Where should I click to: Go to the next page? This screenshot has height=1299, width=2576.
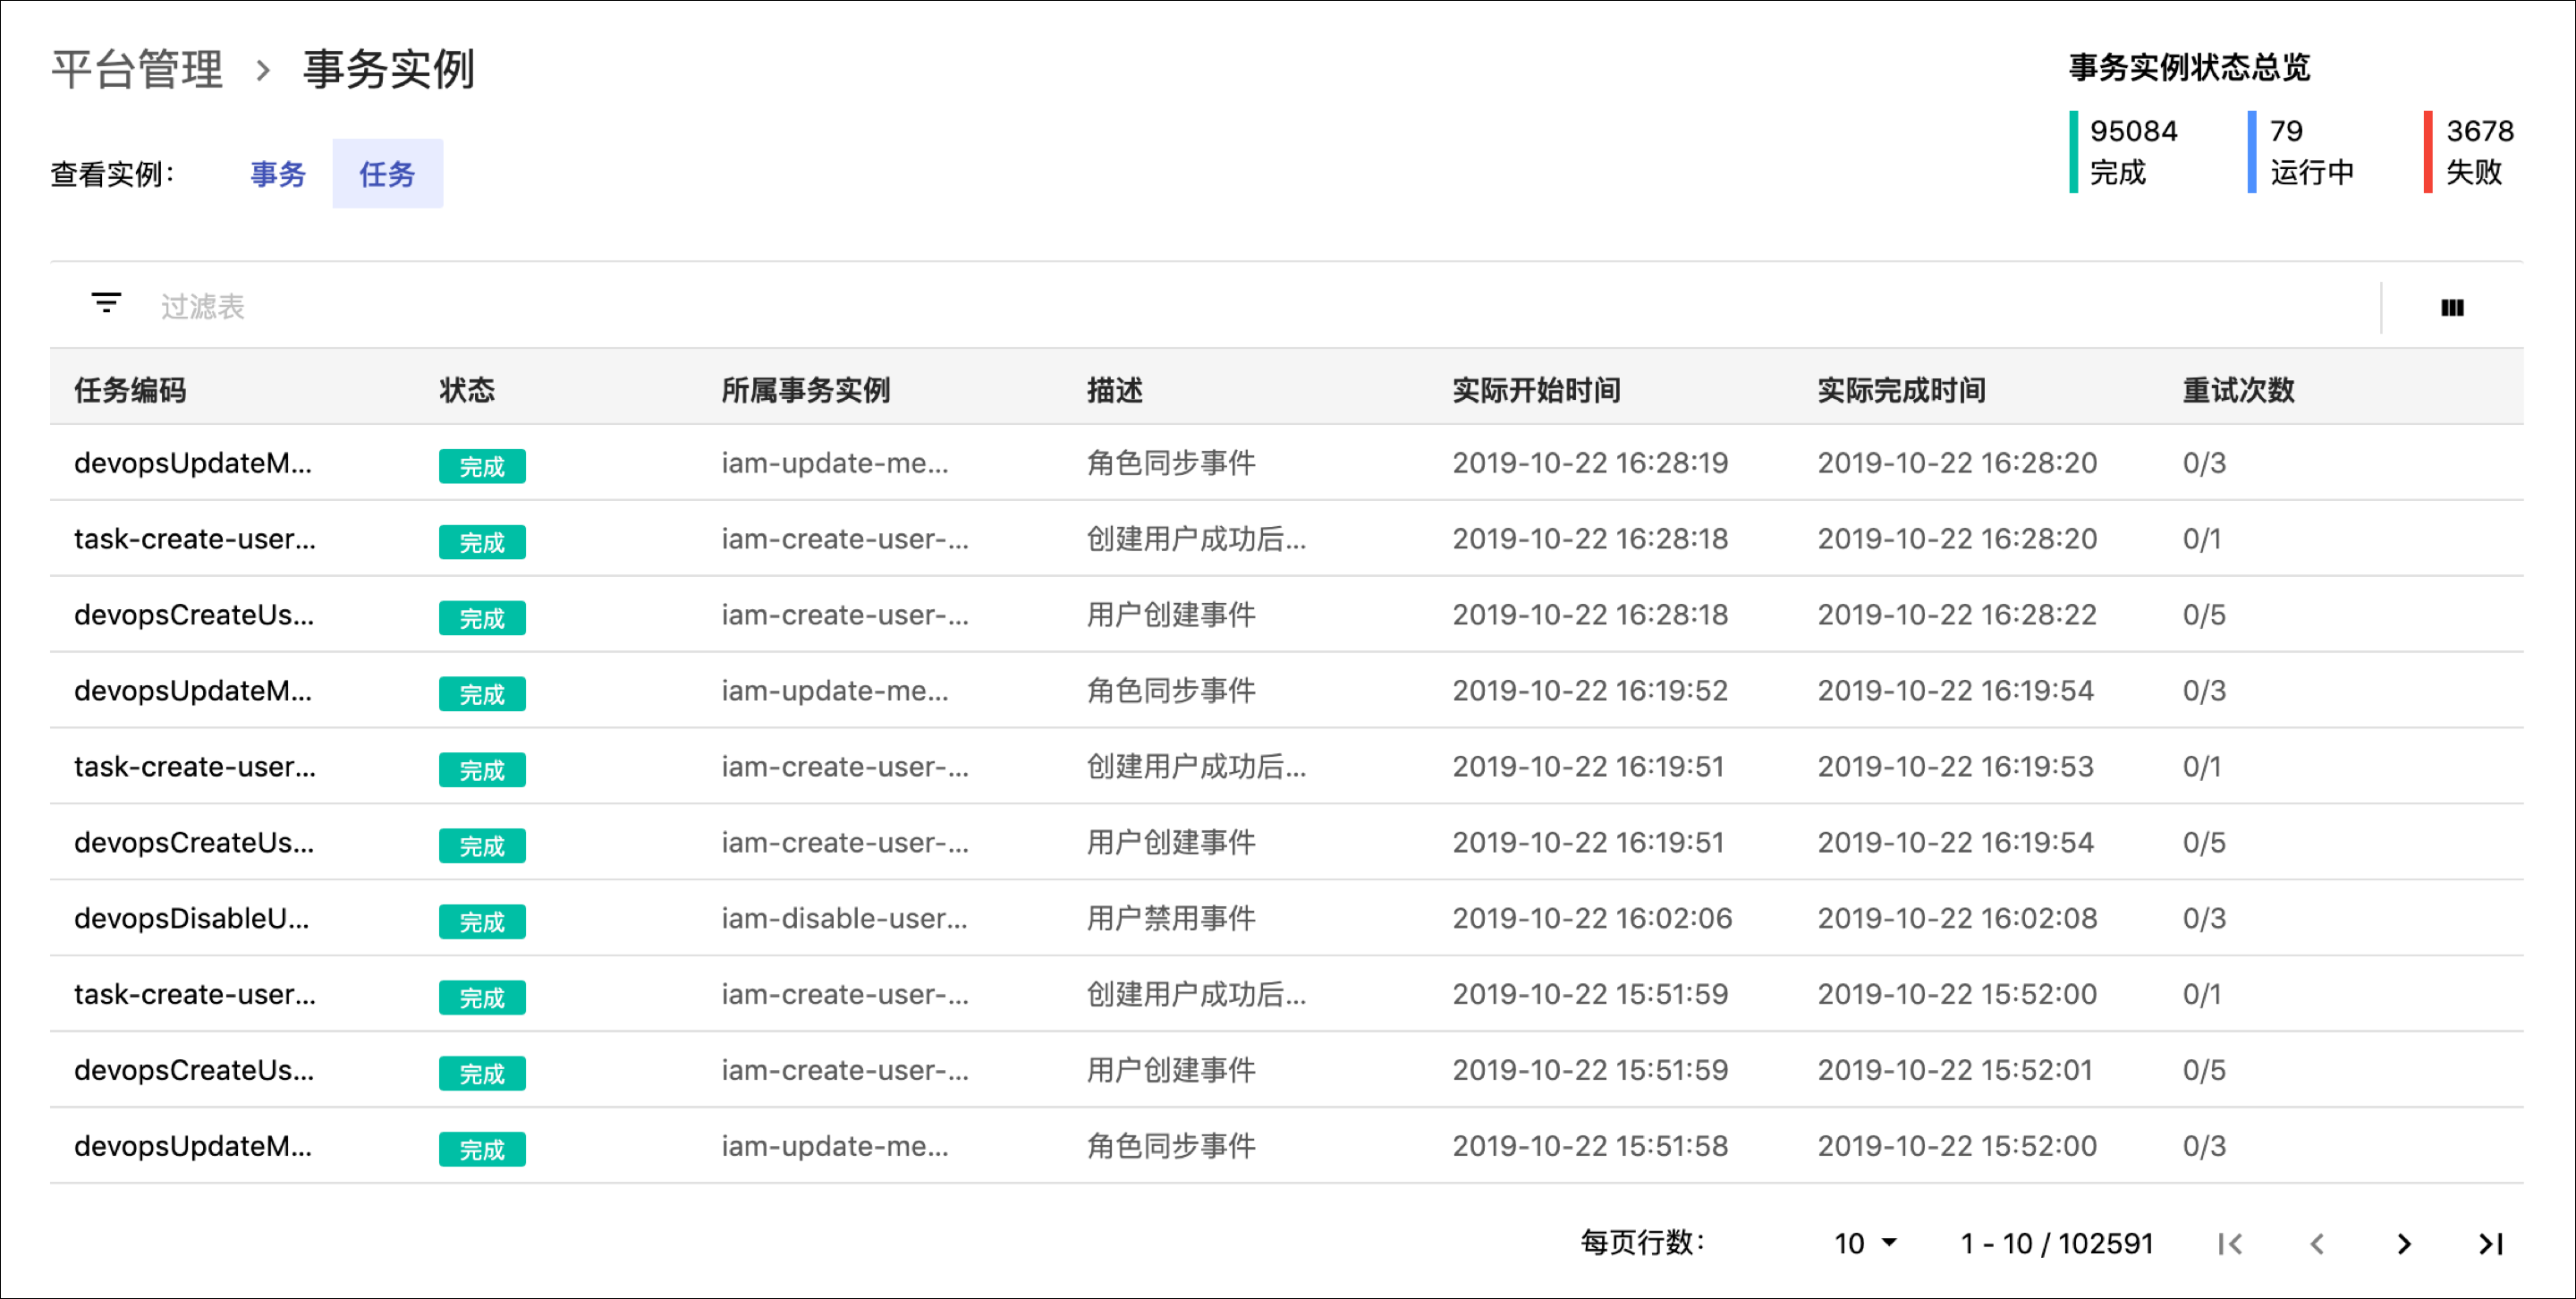click(2404, 1243)
